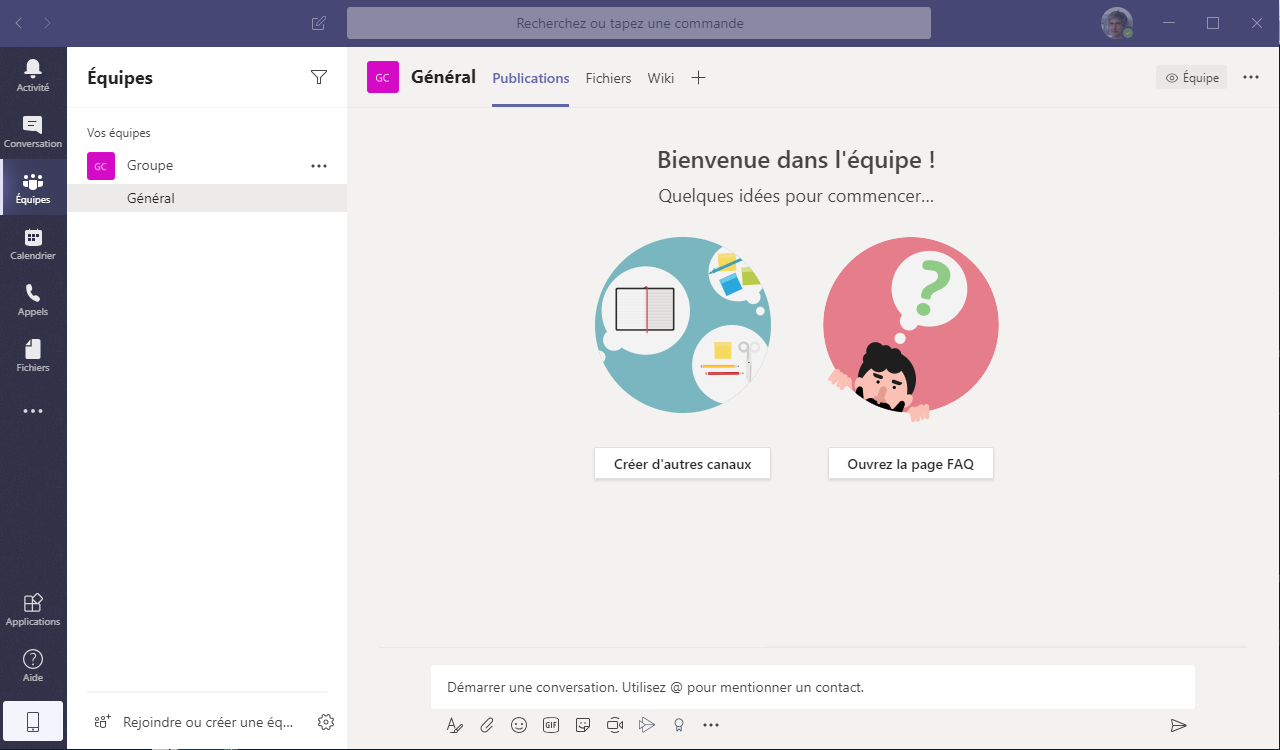Viewport: 1280px width, 750px height.
Task: Navigate back with the left arrow
Action: point(20,23)
